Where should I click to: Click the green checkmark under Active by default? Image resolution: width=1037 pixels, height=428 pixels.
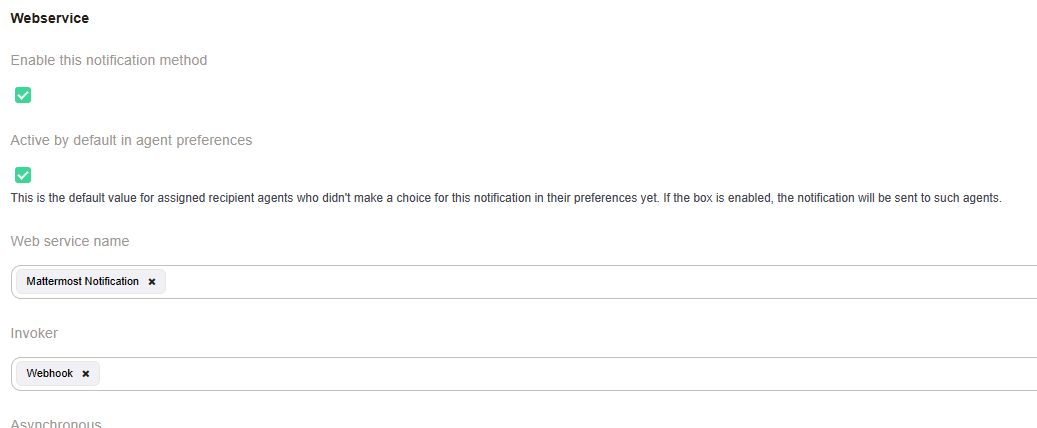click(23, 175)
